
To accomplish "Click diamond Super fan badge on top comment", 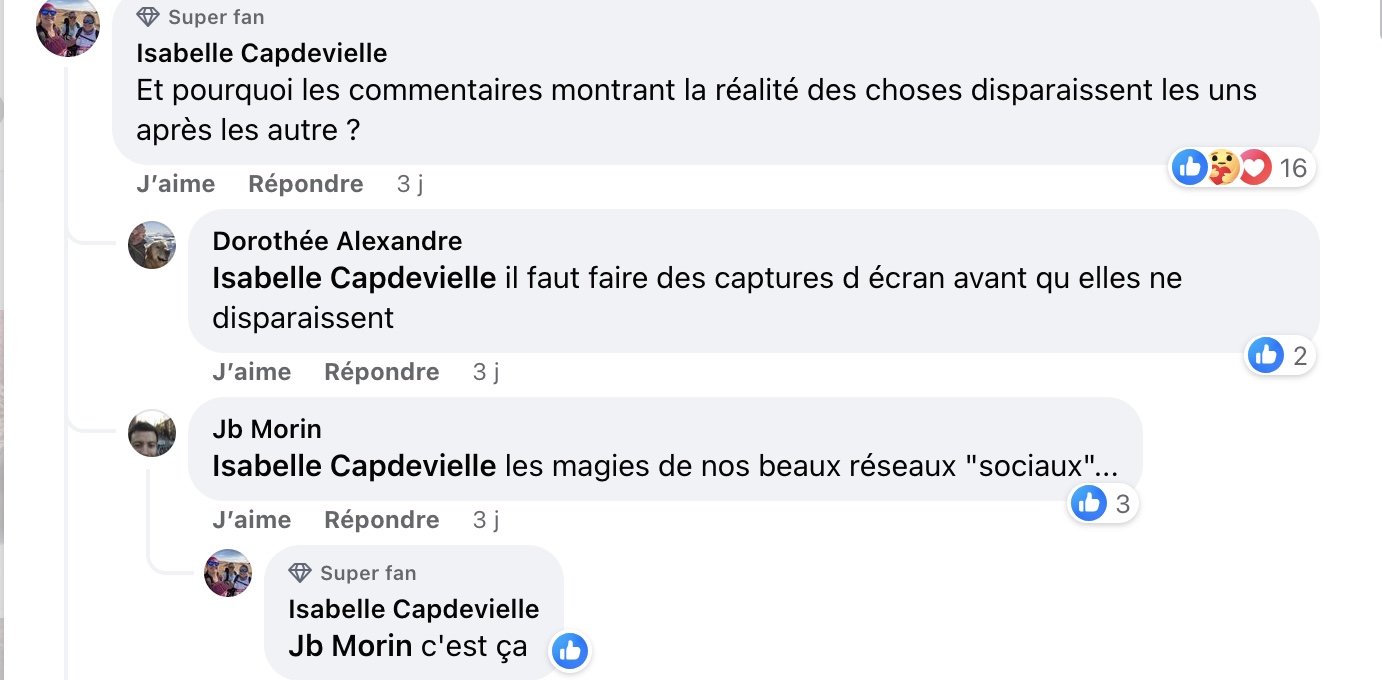I will [x=148, y=17].
